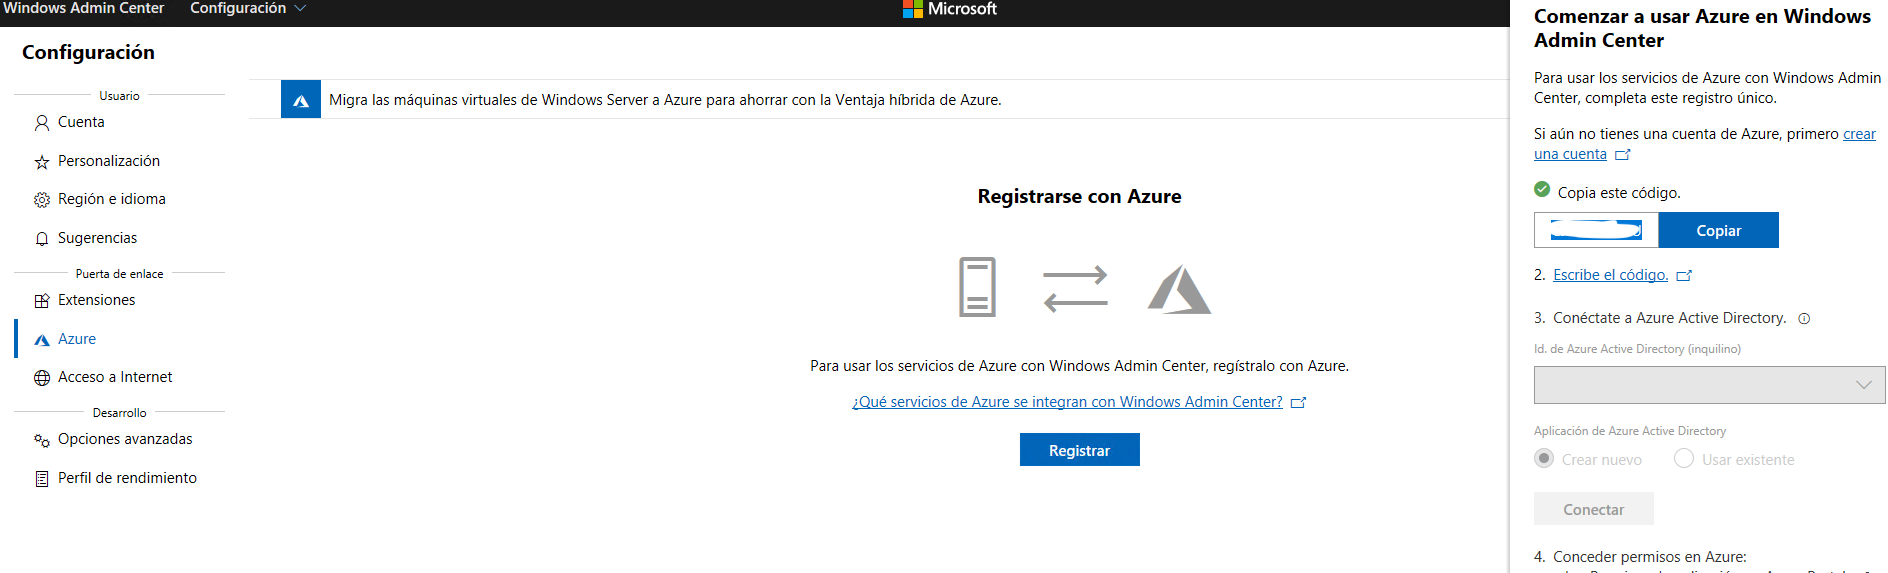The width and height of the screenshot is (1888, 573).
Task: Click the Azure device code field
Action: tap(1596, 230)
